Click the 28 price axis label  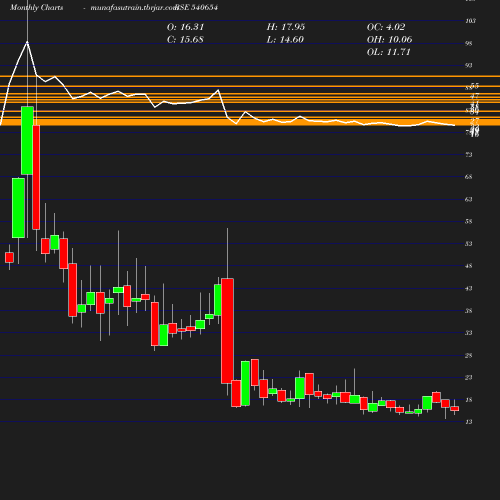click(469, 355)
